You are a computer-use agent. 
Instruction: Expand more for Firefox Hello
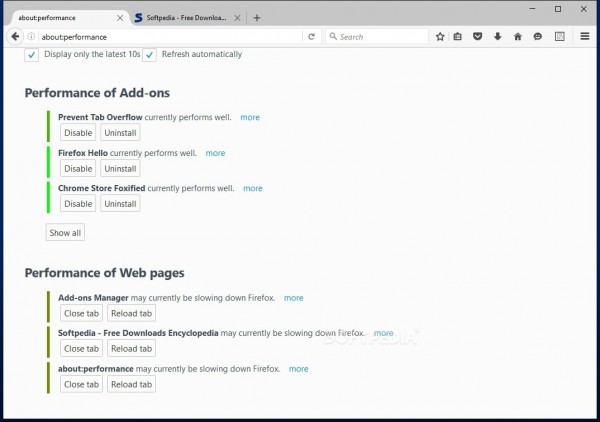(x=215, y=153)
